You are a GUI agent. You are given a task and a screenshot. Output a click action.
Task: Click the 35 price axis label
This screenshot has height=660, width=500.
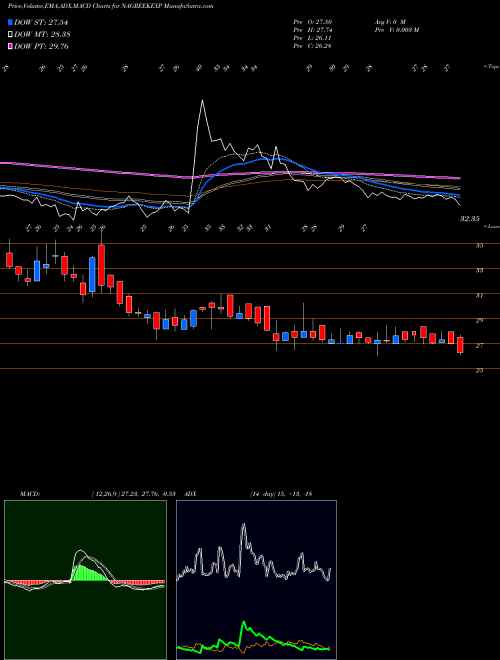[x=479, y=246]
